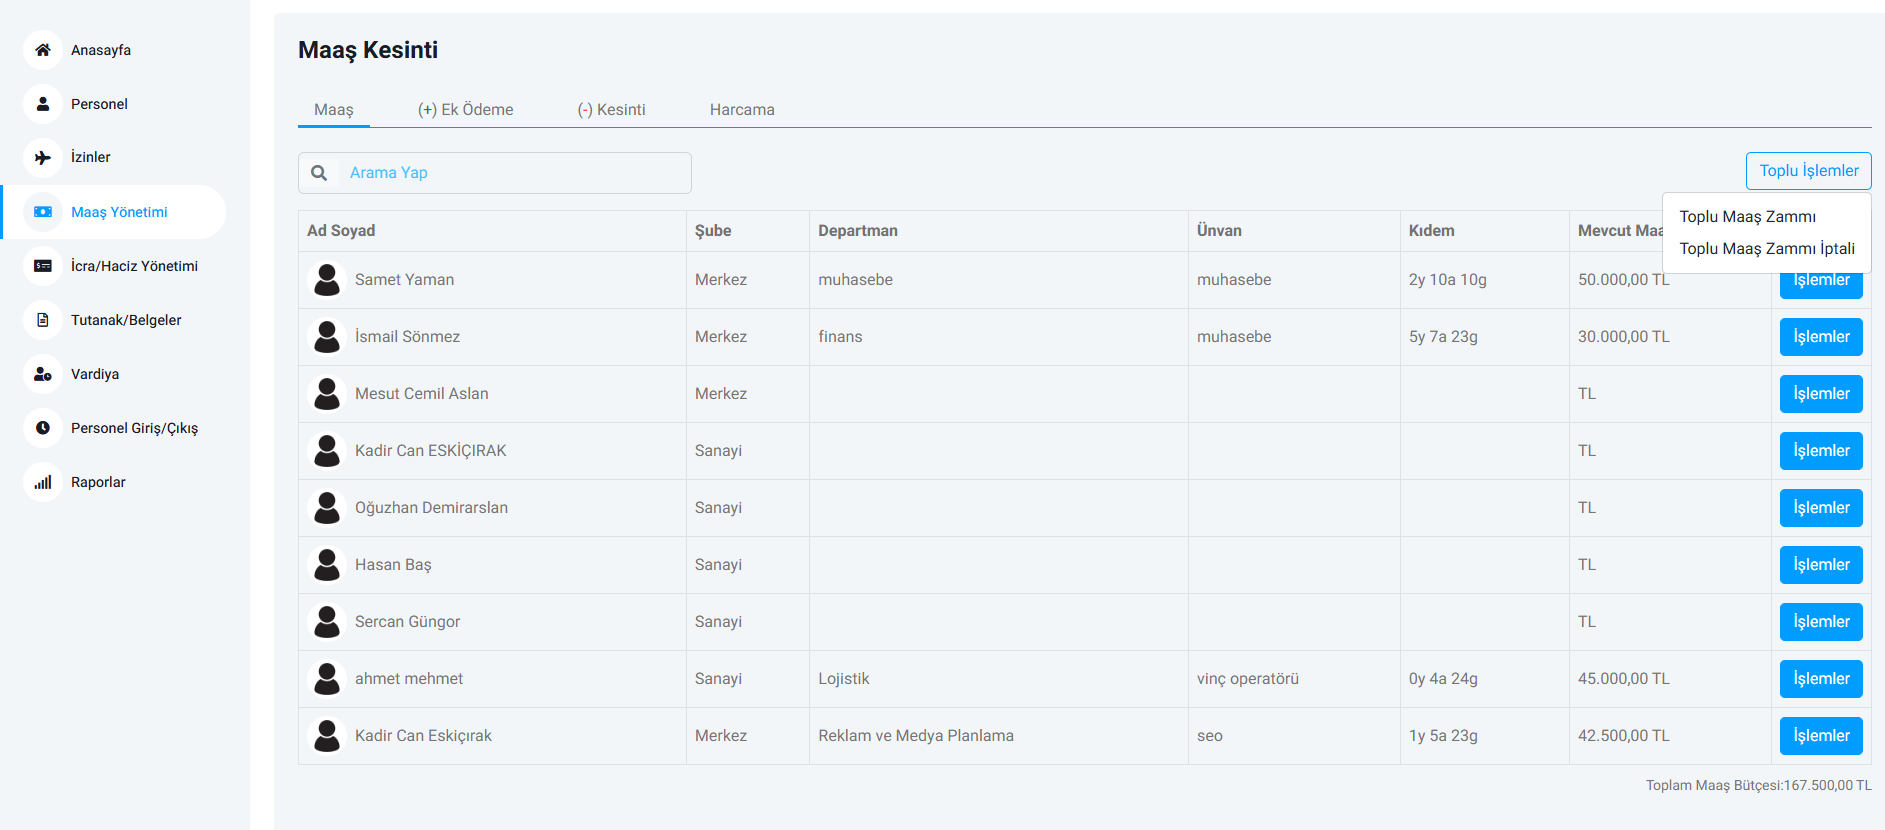Image resolution: width=1885 pixels, height=830 pixels.
Task: Focus the Arama Yap search field
Action: tap(512, 173)
